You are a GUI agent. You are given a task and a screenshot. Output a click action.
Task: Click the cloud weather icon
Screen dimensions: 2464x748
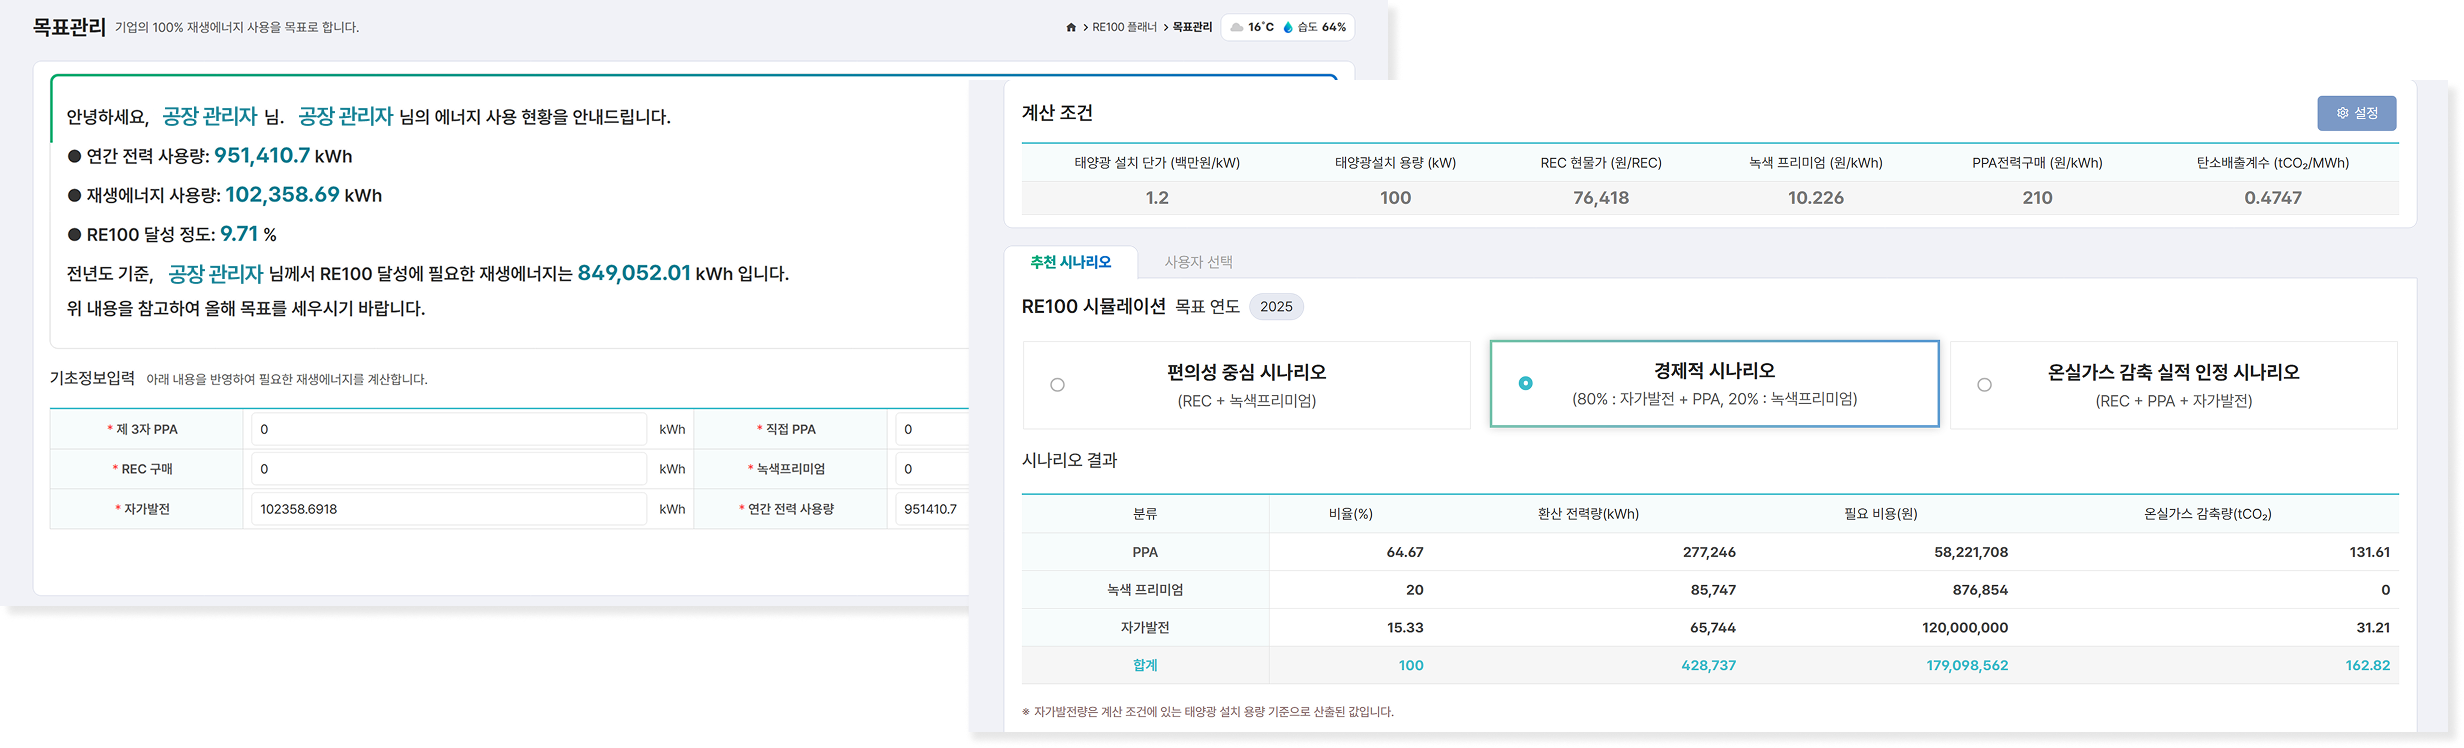click(x=1237, y=27)
